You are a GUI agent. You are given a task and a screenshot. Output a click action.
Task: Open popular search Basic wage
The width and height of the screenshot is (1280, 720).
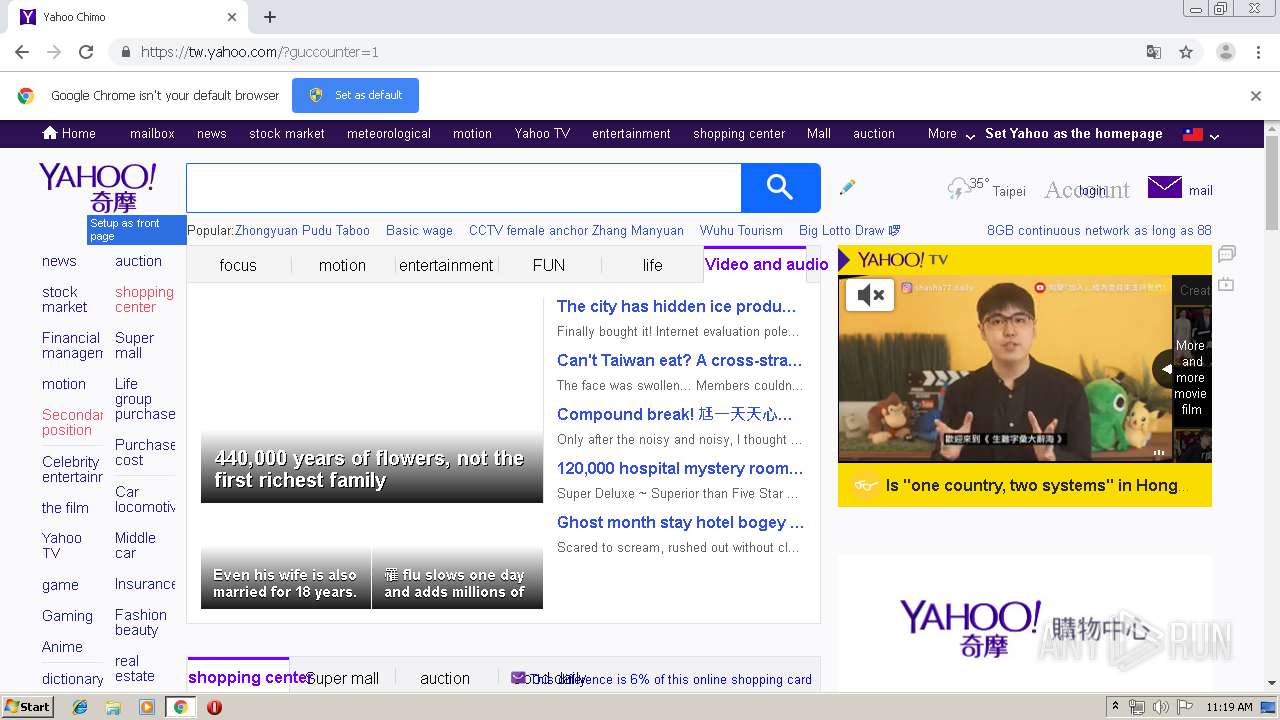tap(419, 230)
